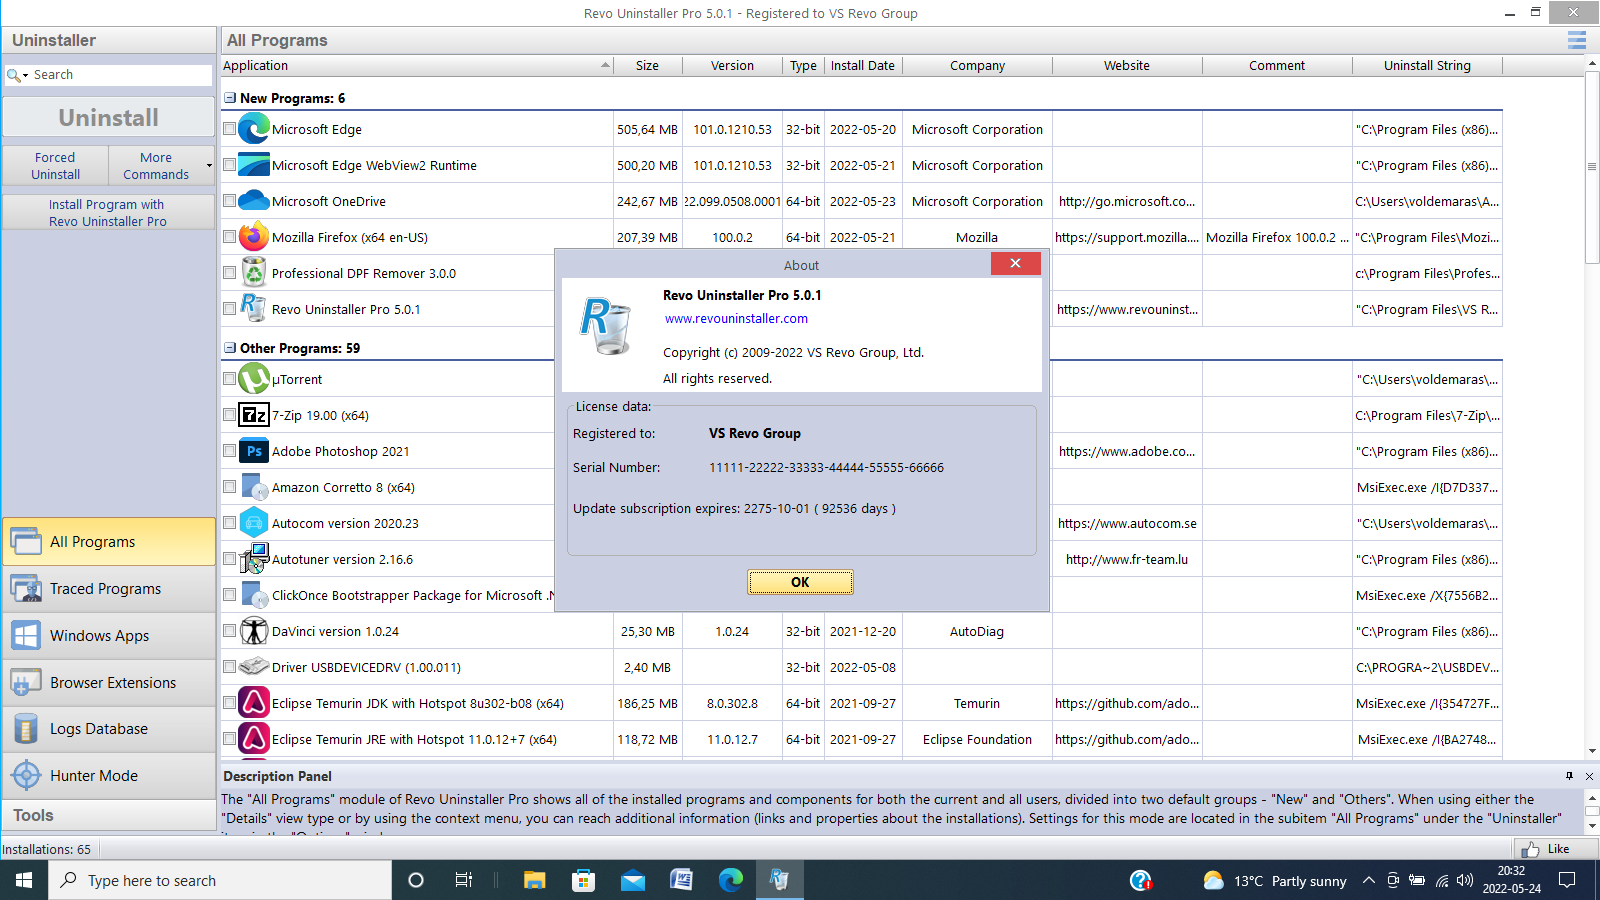Click the Professional DPF Remover icon

[254, 273]
